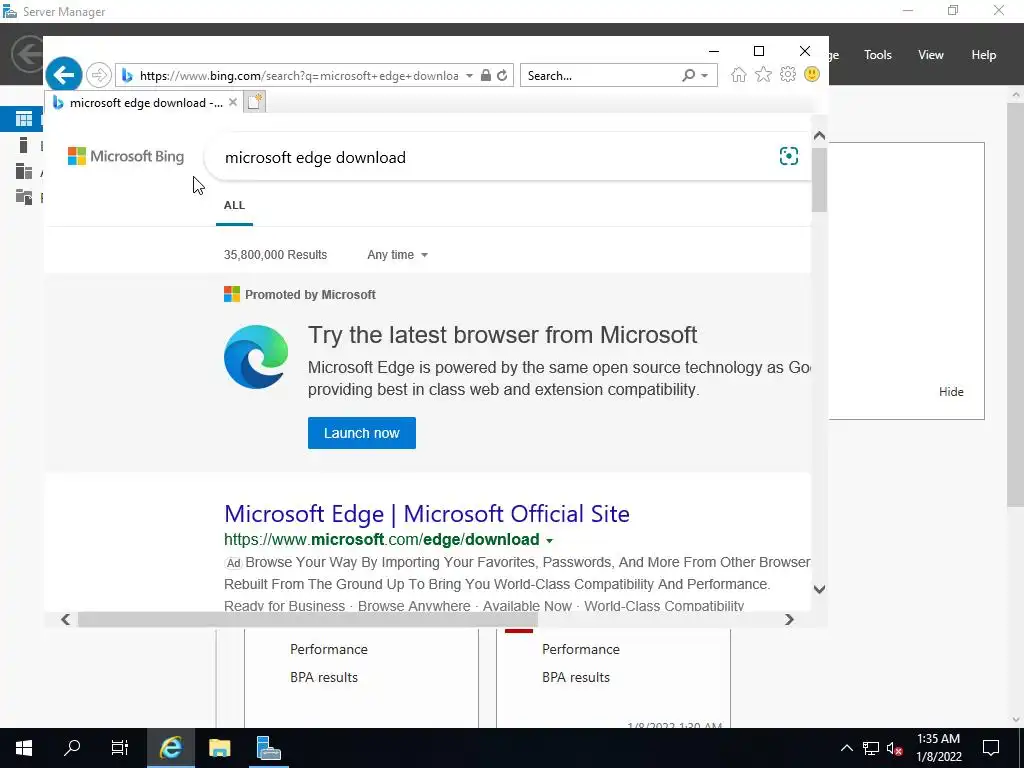The height and width of the screenshot is (768, 1024).
Task: Click the smiley feedback icon
Action: click(812, 74)
